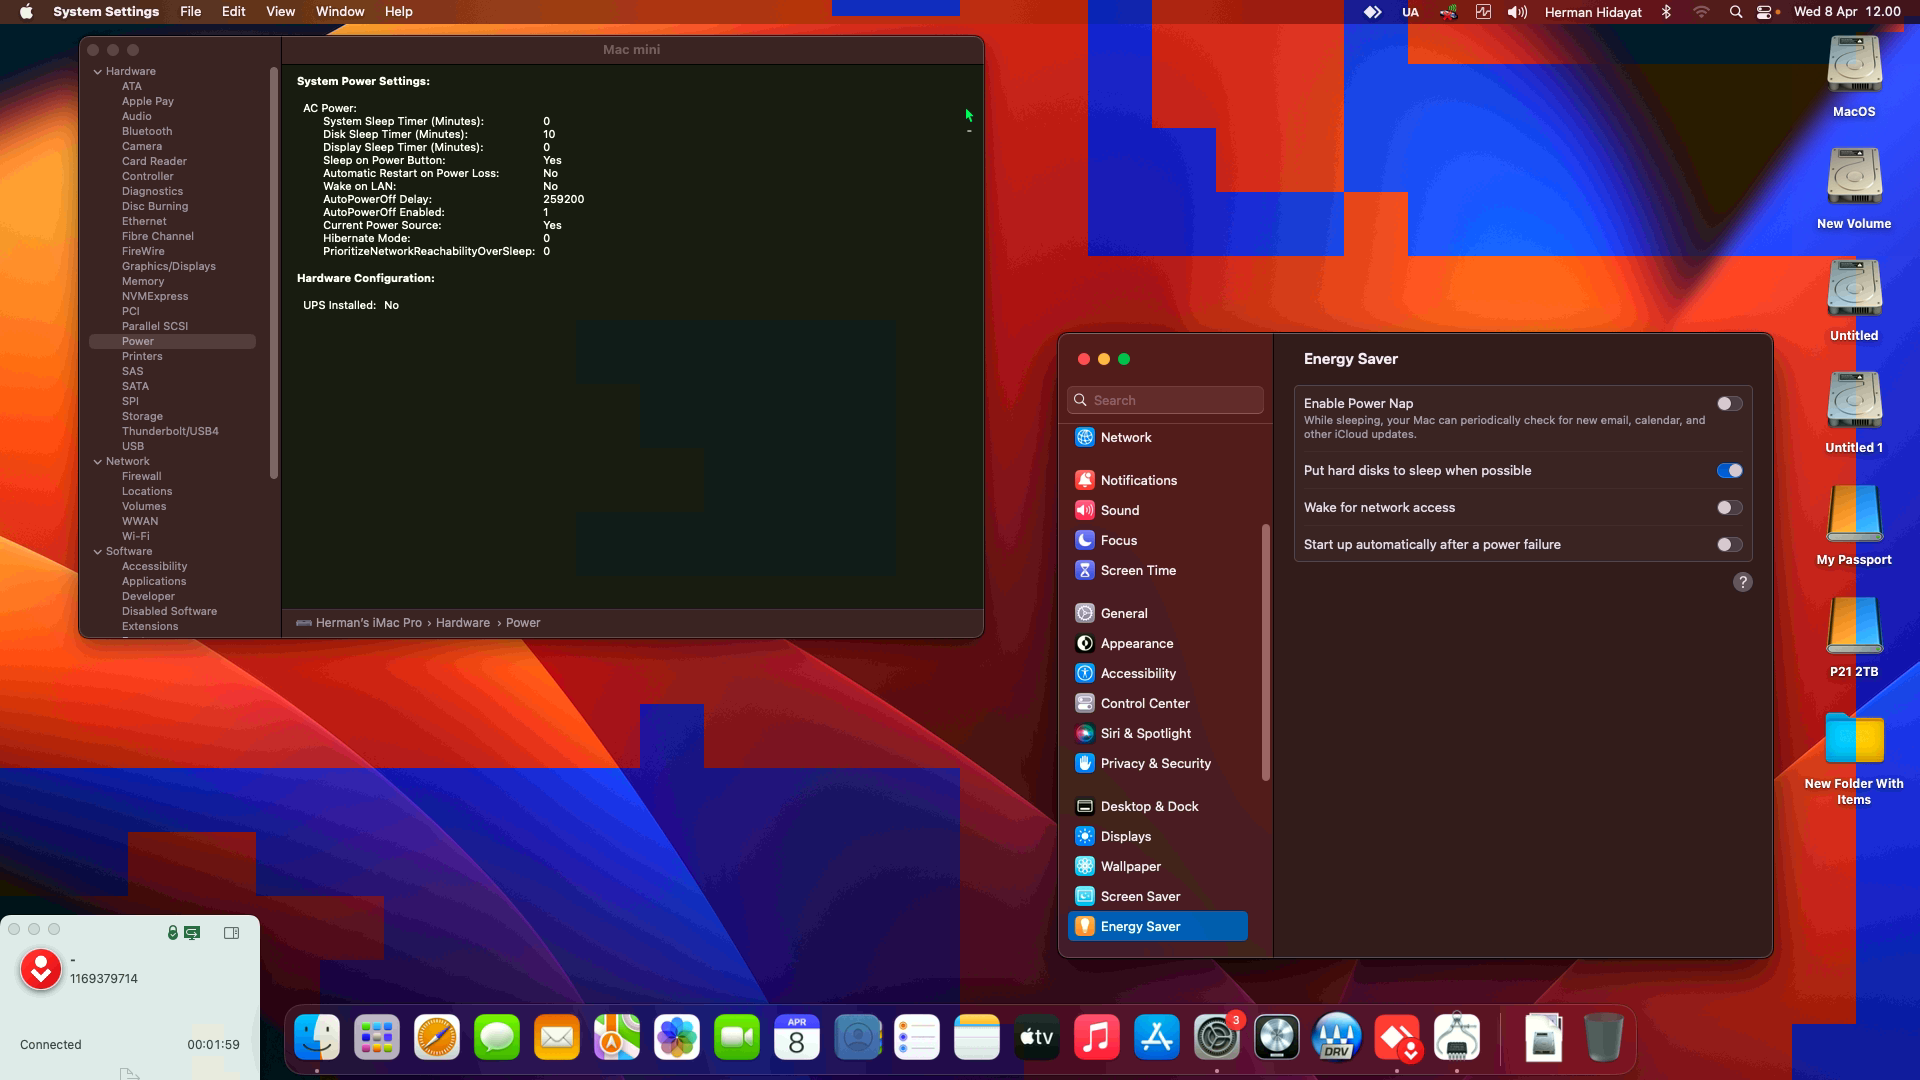Open the My Passport drive on desktop
The image size is (1920, 1080).
coord(1854,525)
